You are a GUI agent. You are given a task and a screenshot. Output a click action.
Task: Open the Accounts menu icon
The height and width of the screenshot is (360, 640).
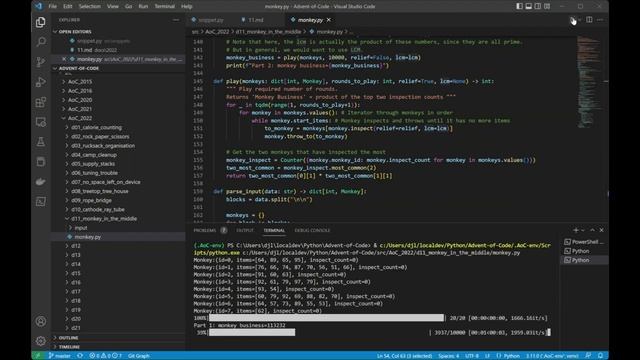[40, 321]
